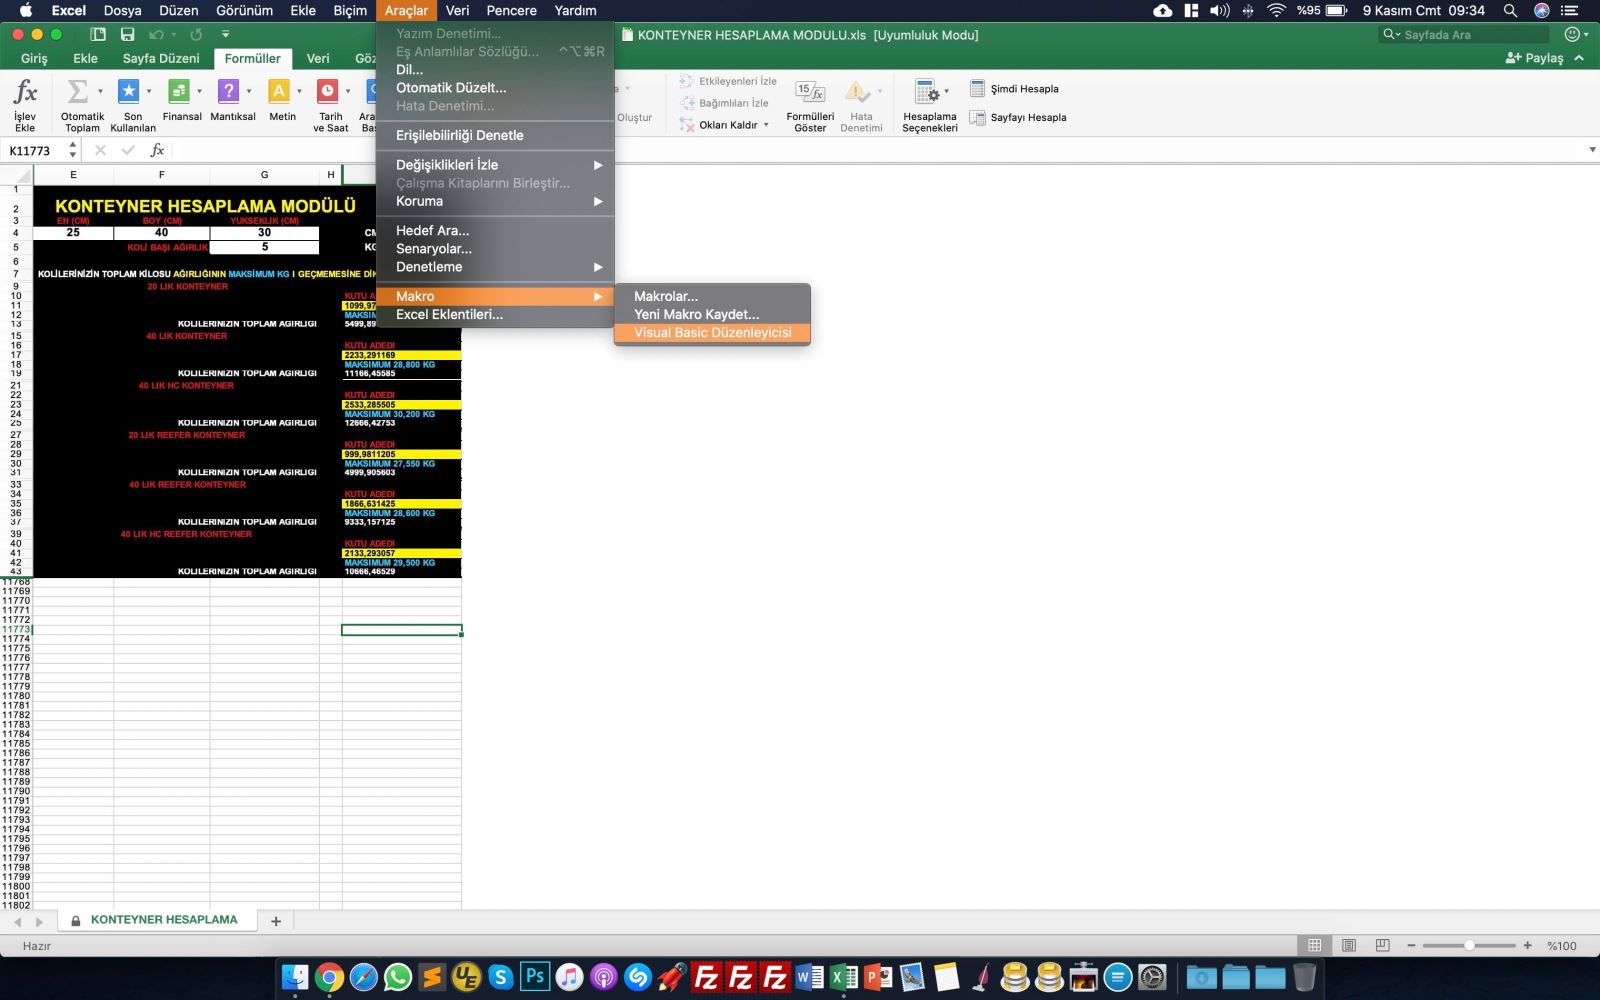This screenshot has width=1600, height=1000.
Task: Click the save icon in the title bar
Action: pyautogui.click(x=127, y=34)
